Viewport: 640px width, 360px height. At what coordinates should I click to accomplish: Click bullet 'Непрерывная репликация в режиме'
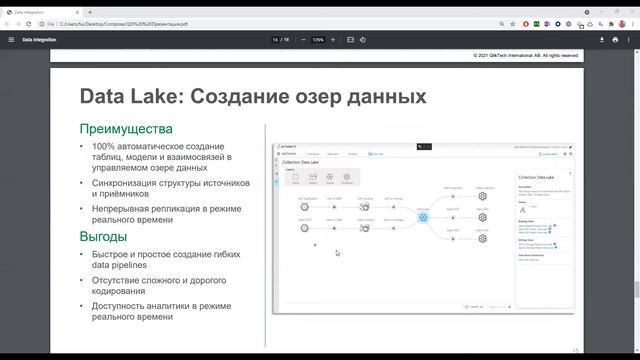tap(167, 214)
